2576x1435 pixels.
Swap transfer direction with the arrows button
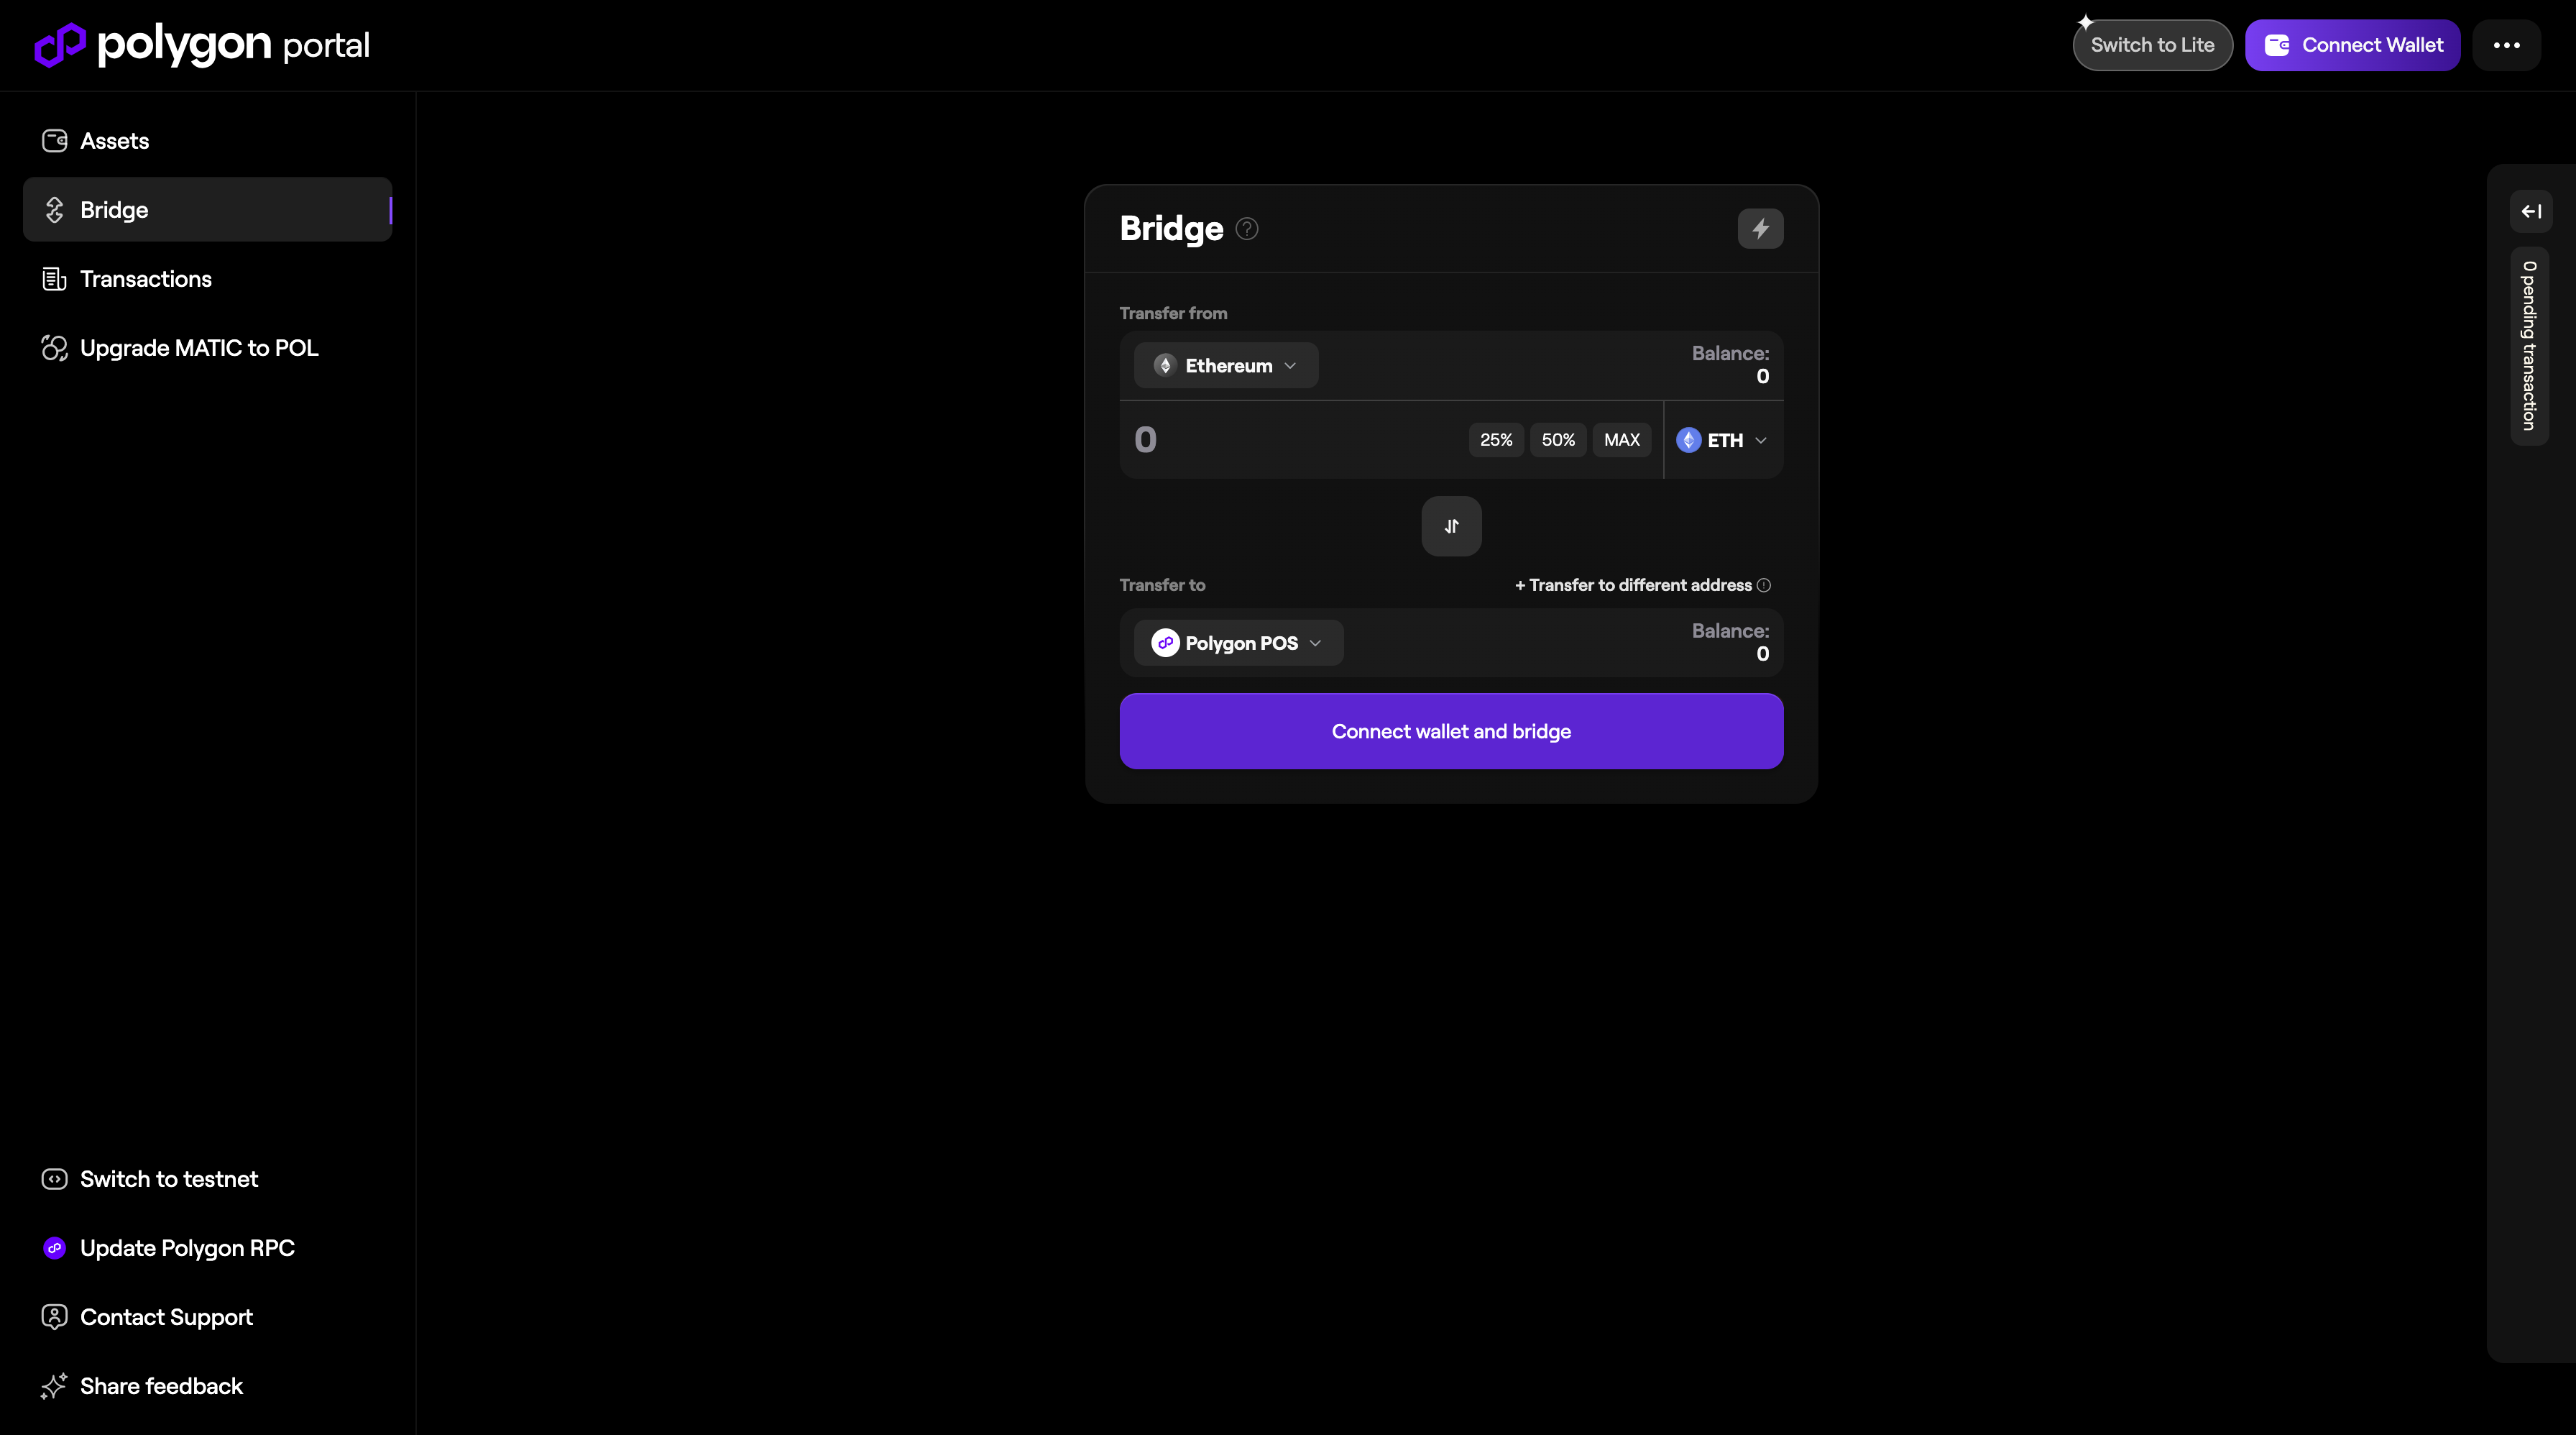[x=1451, y=526]
